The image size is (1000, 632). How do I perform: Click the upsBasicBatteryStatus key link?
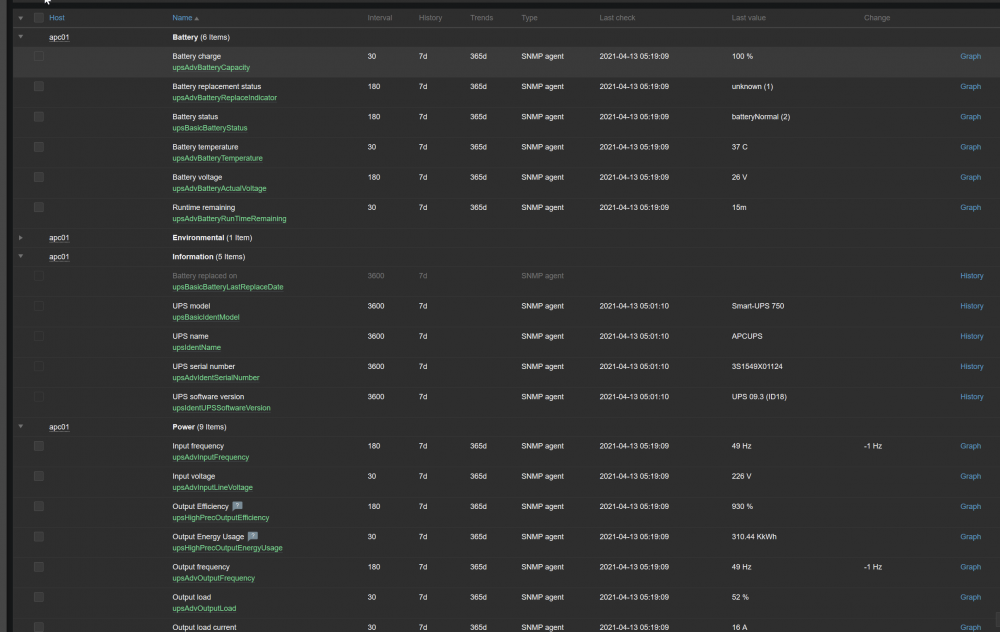(x=209, y=128)
